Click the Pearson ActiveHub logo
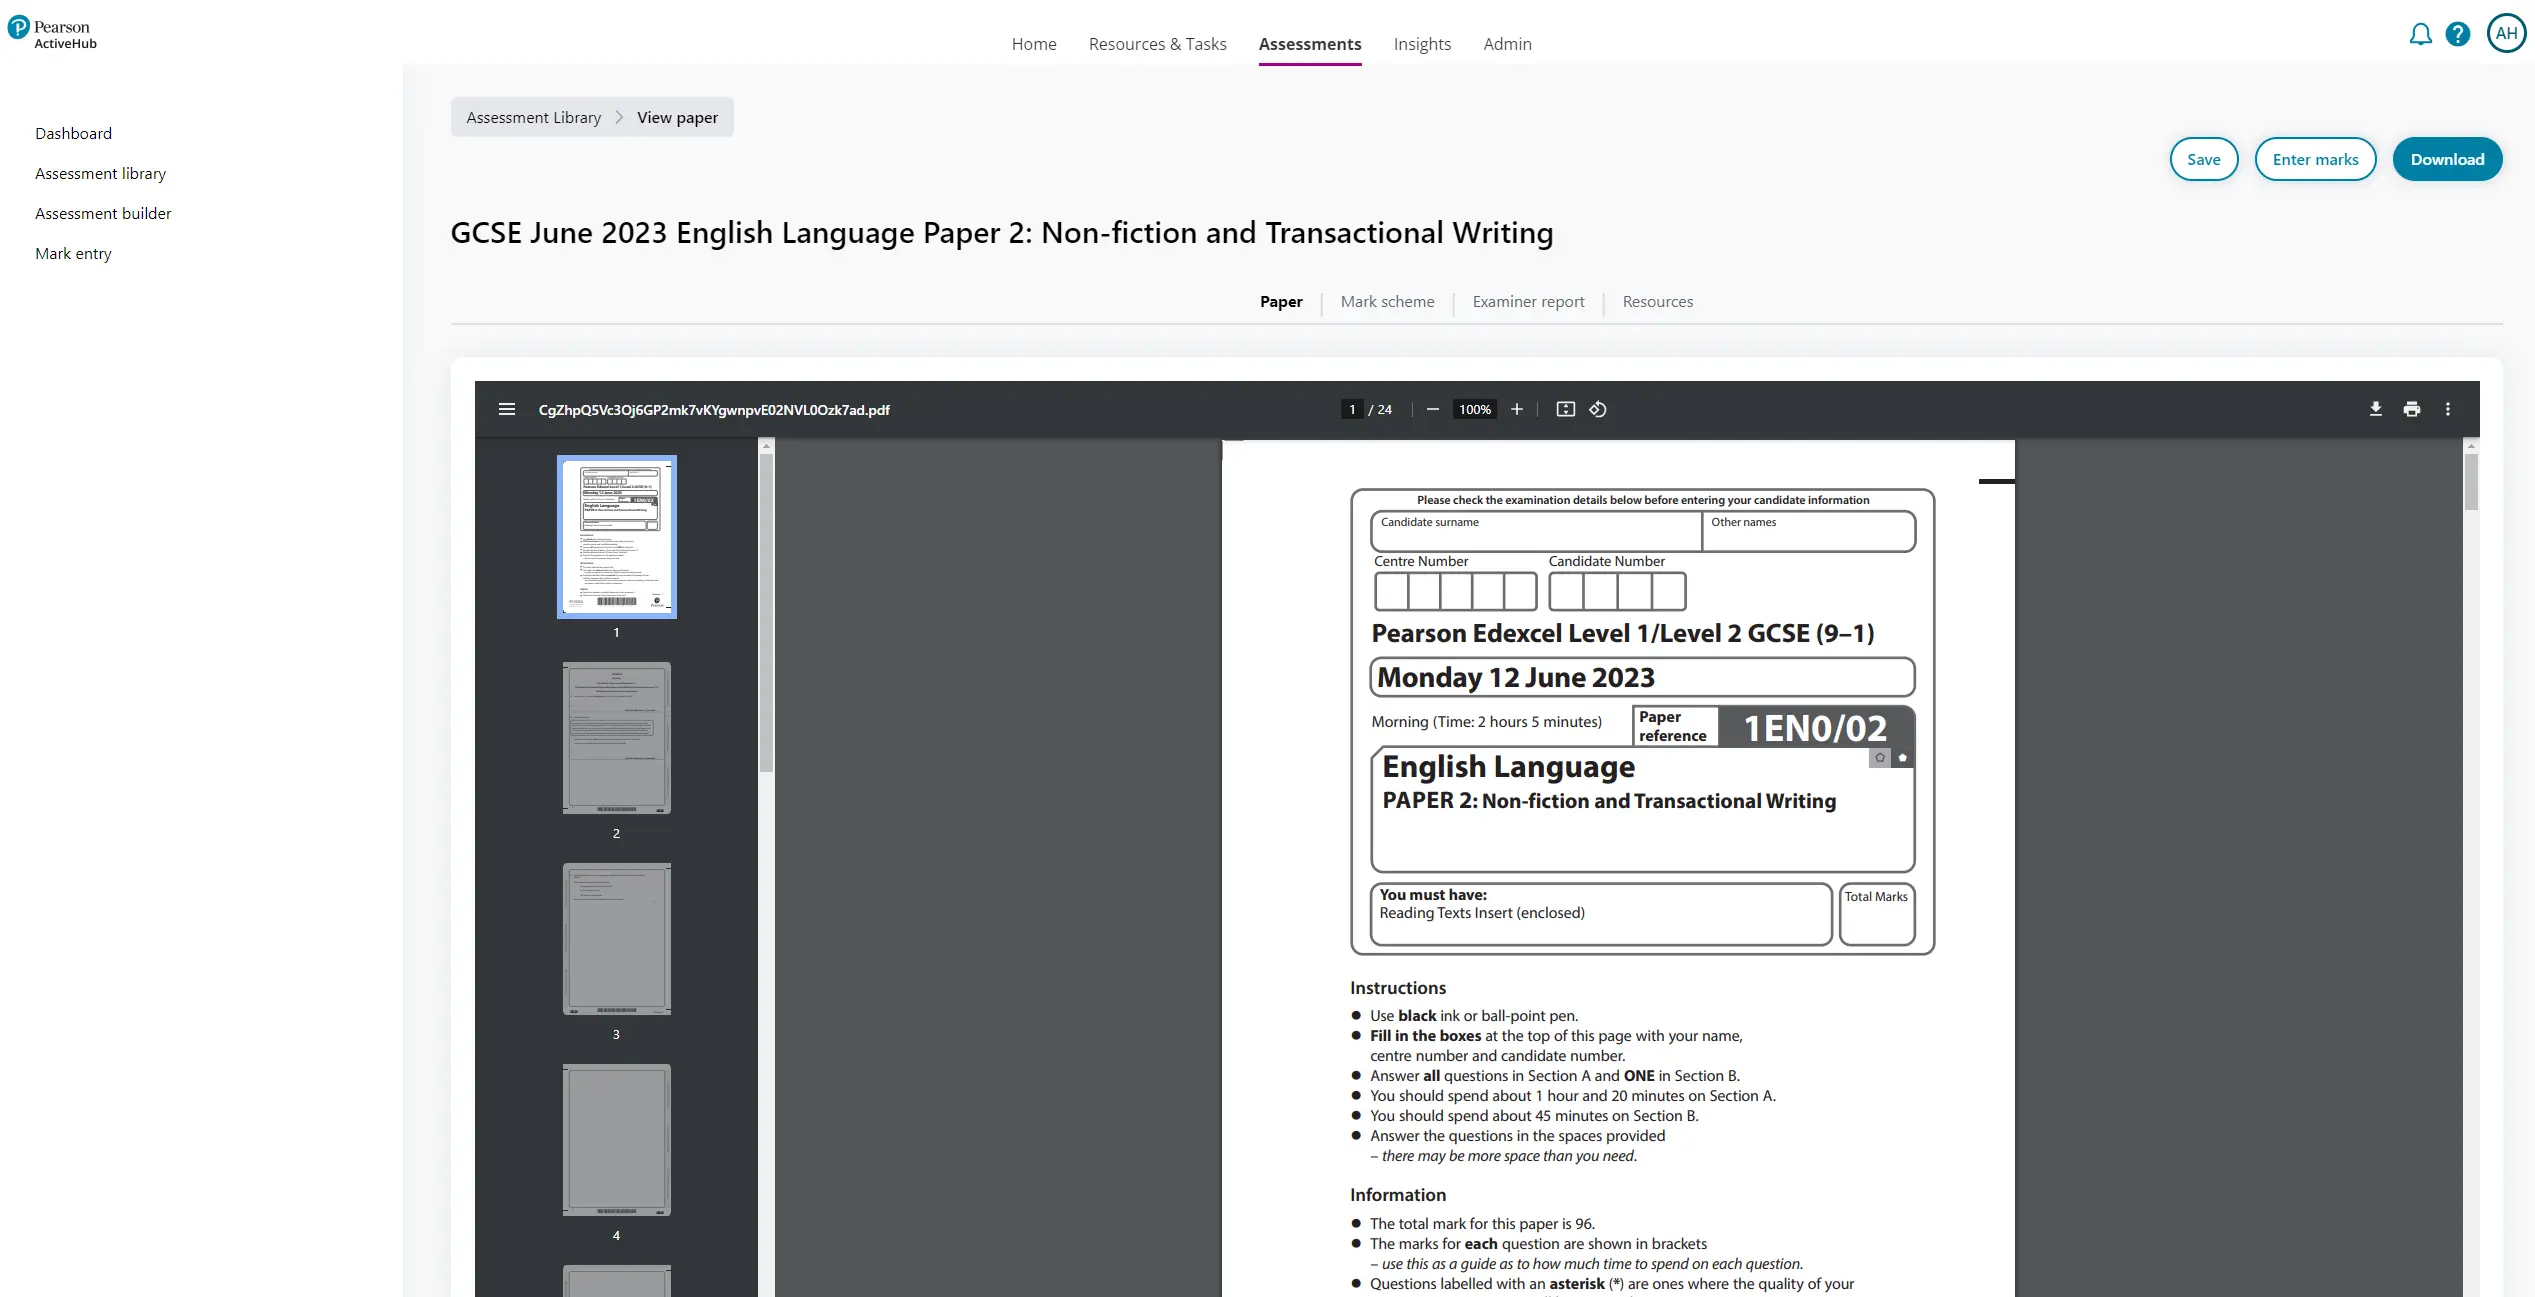The image size is (2535, 1297). point(52,33)
